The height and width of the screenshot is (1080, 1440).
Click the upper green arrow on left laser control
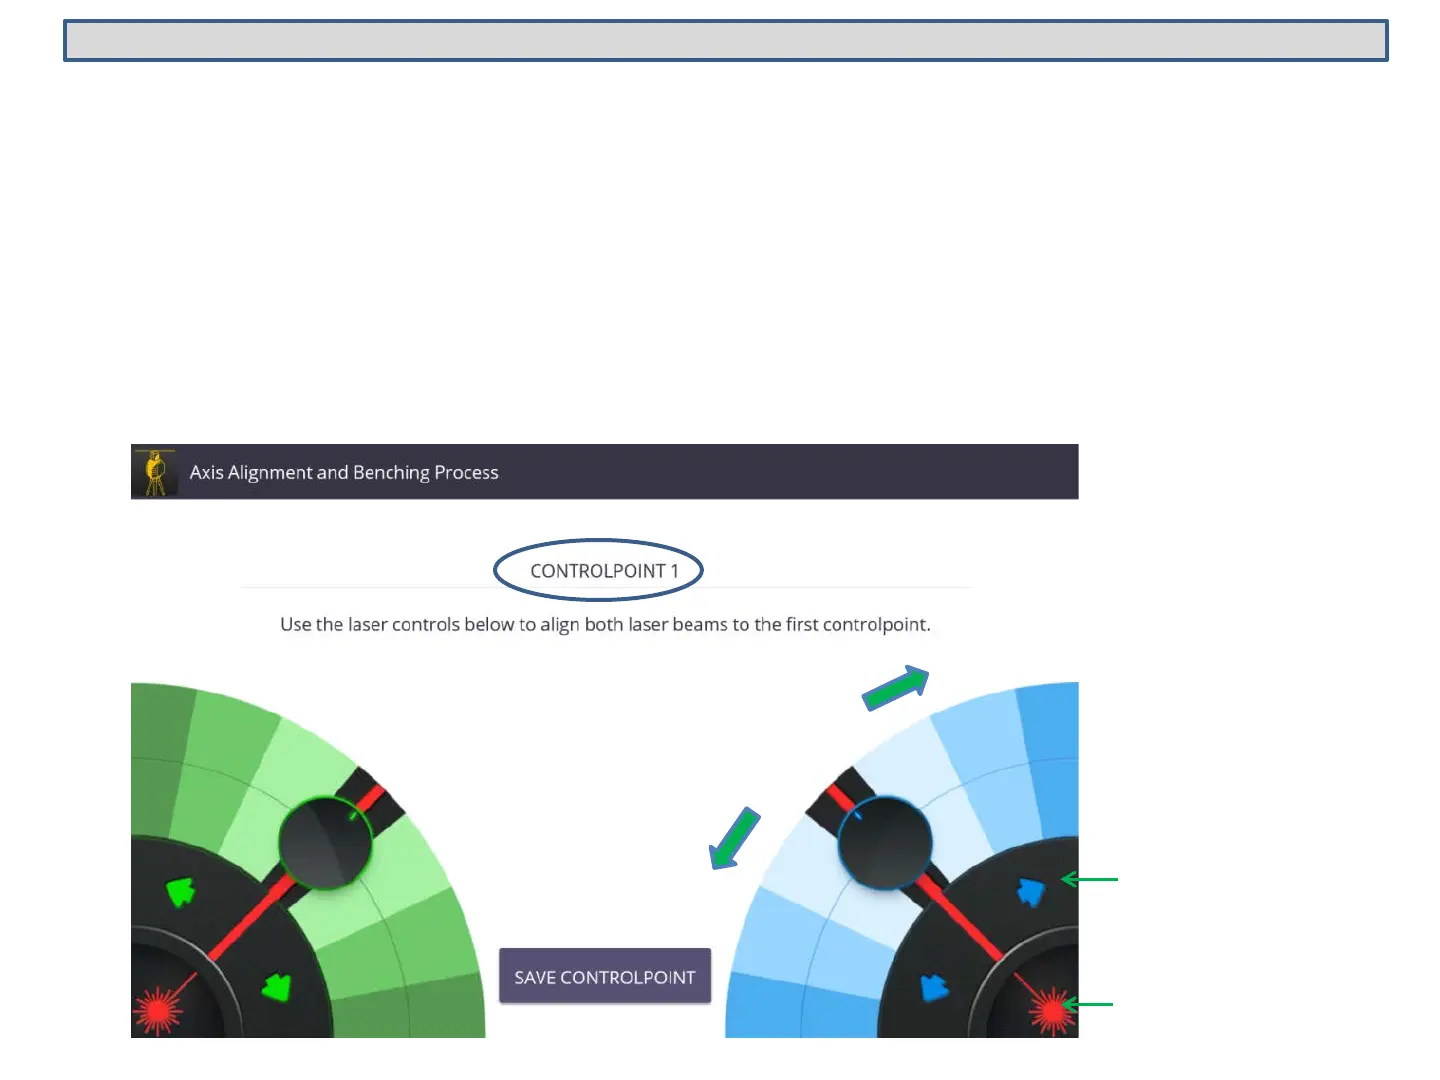(180, 890)
